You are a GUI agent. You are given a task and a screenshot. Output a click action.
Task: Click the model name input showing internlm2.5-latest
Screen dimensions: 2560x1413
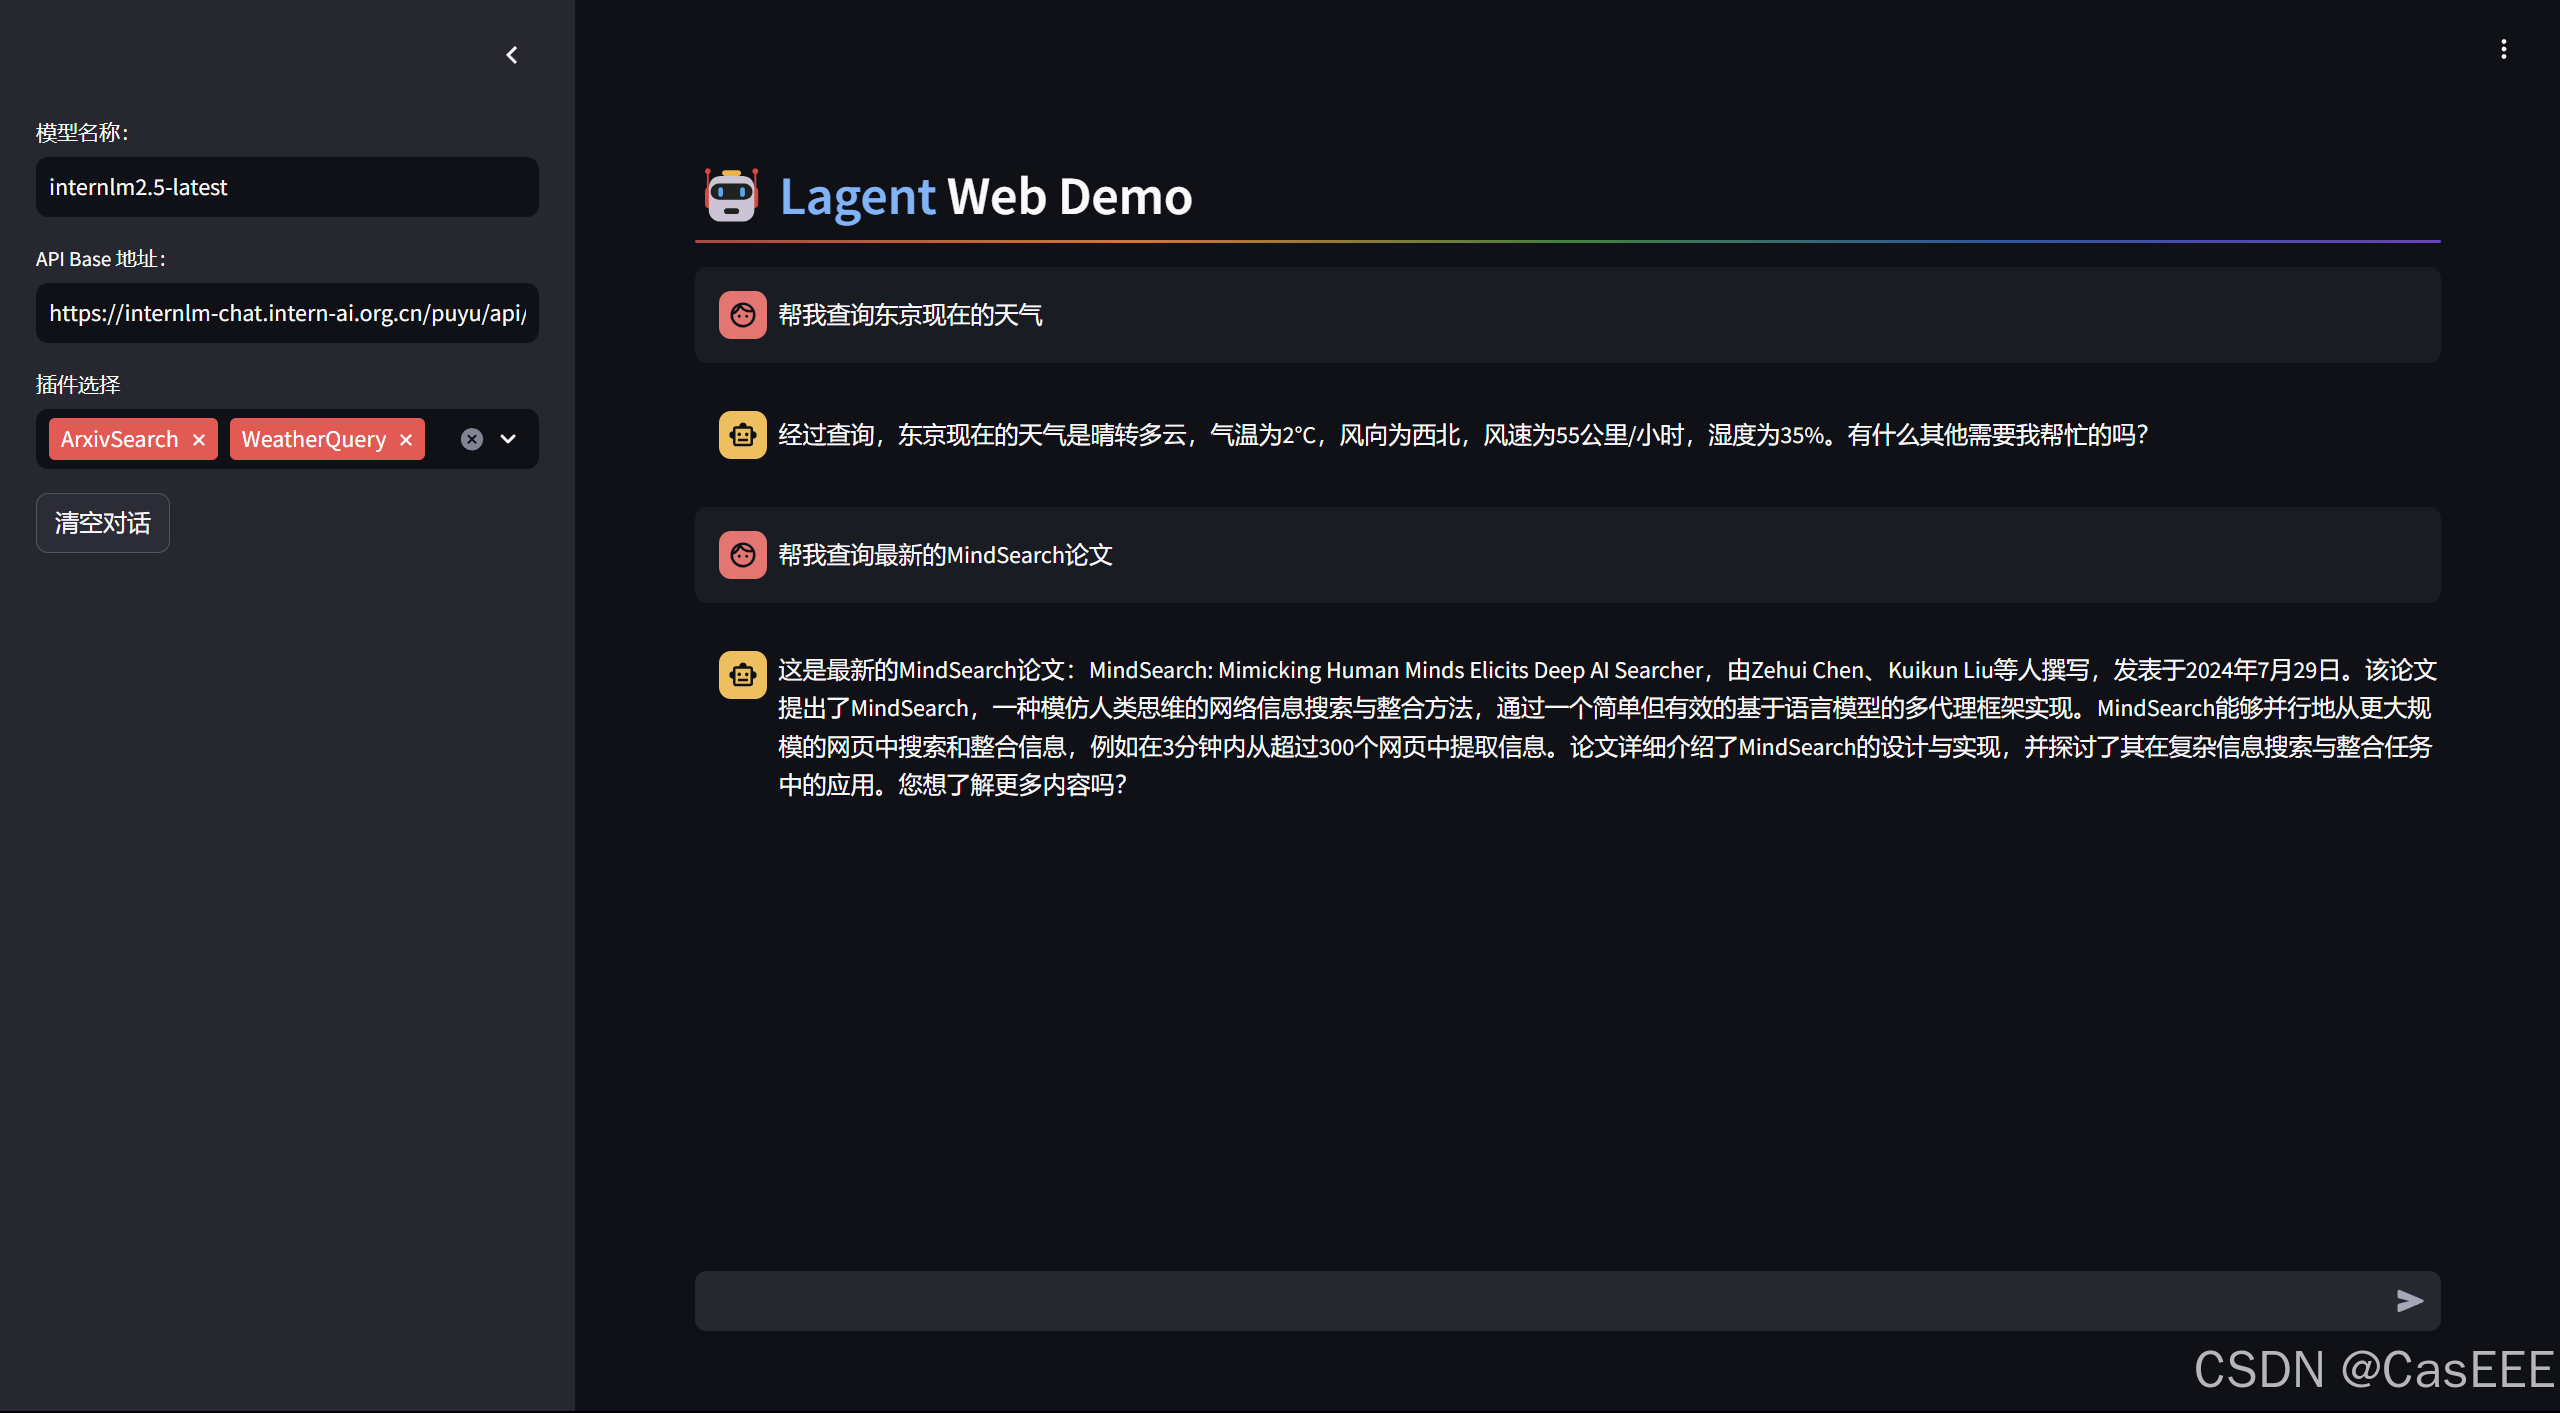pos(287,187)
